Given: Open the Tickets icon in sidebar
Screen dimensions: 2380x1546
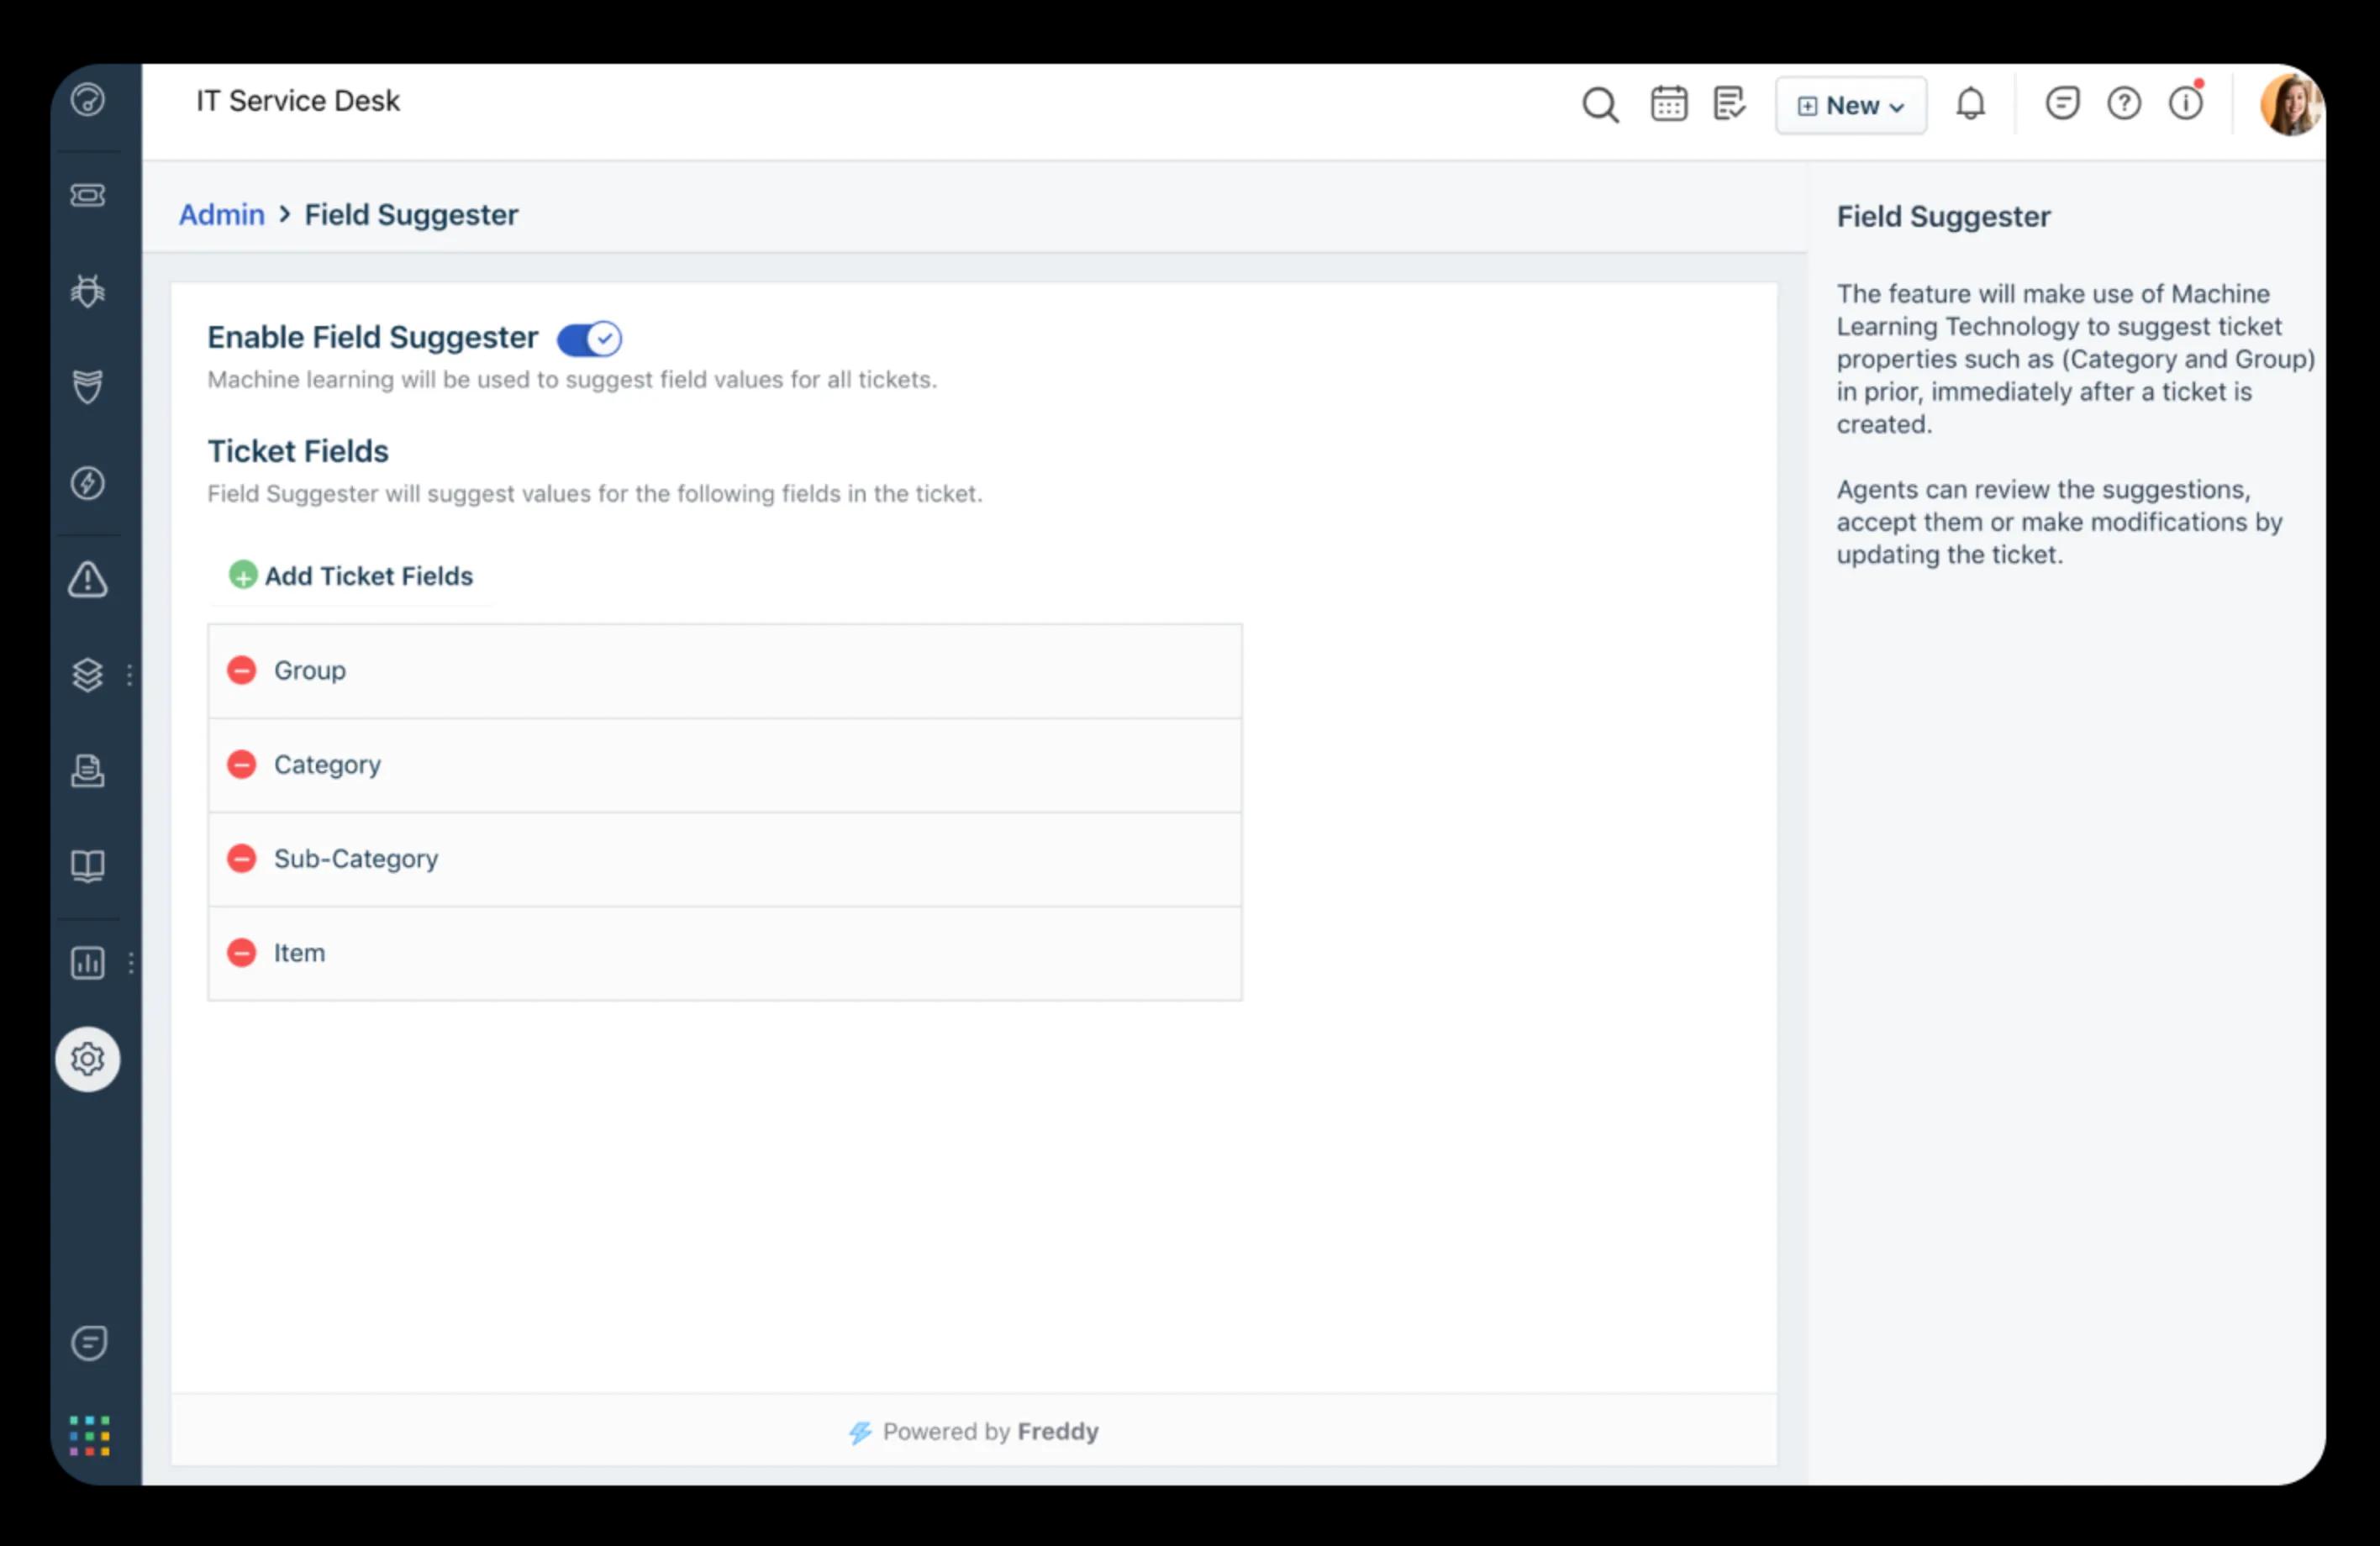Looking at the screenshot, I should pyautogui.click(x=88, y=195).
